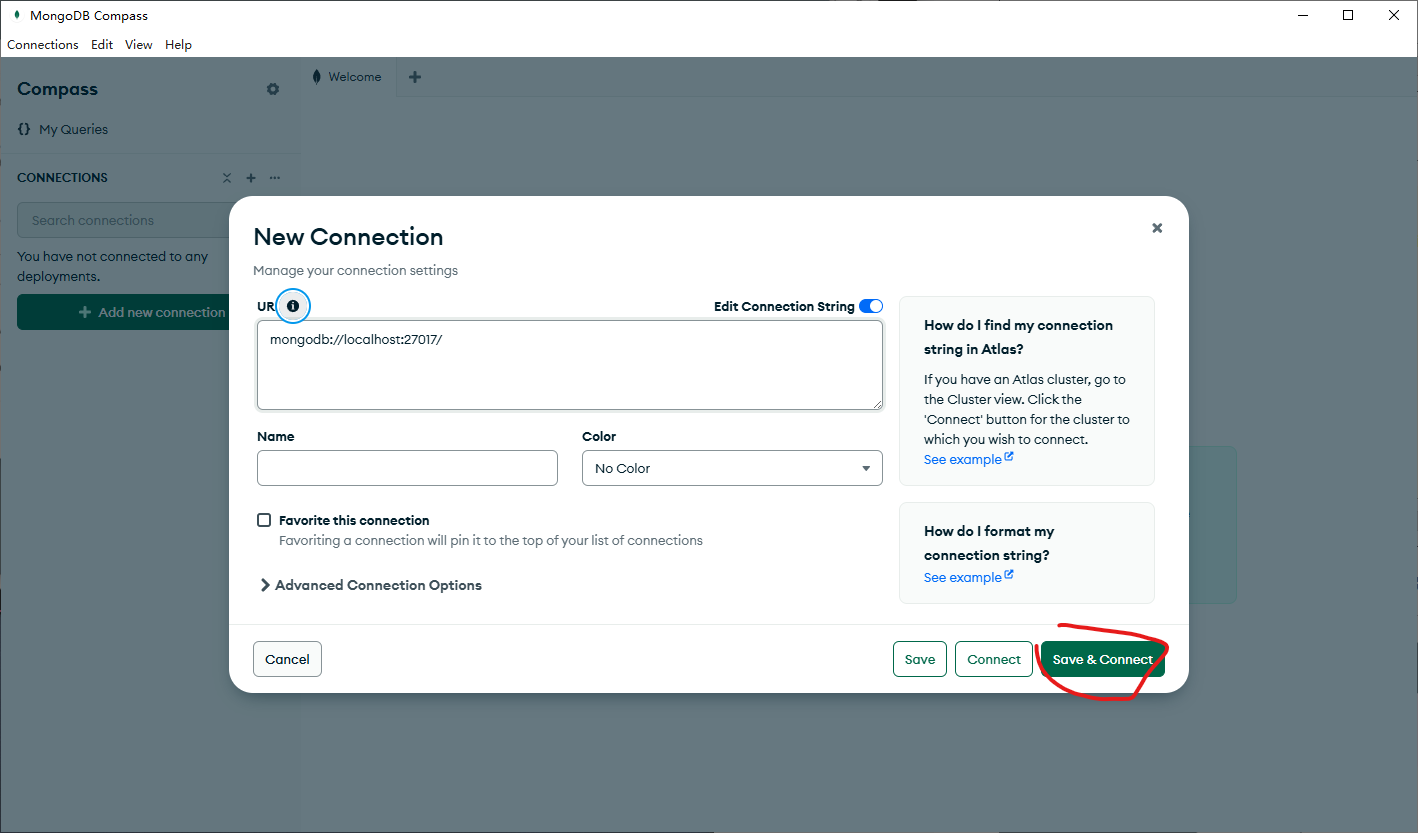Collapse all connections icon in sidebar
This screenshot has width=1418, height=833.
[227, 178]
